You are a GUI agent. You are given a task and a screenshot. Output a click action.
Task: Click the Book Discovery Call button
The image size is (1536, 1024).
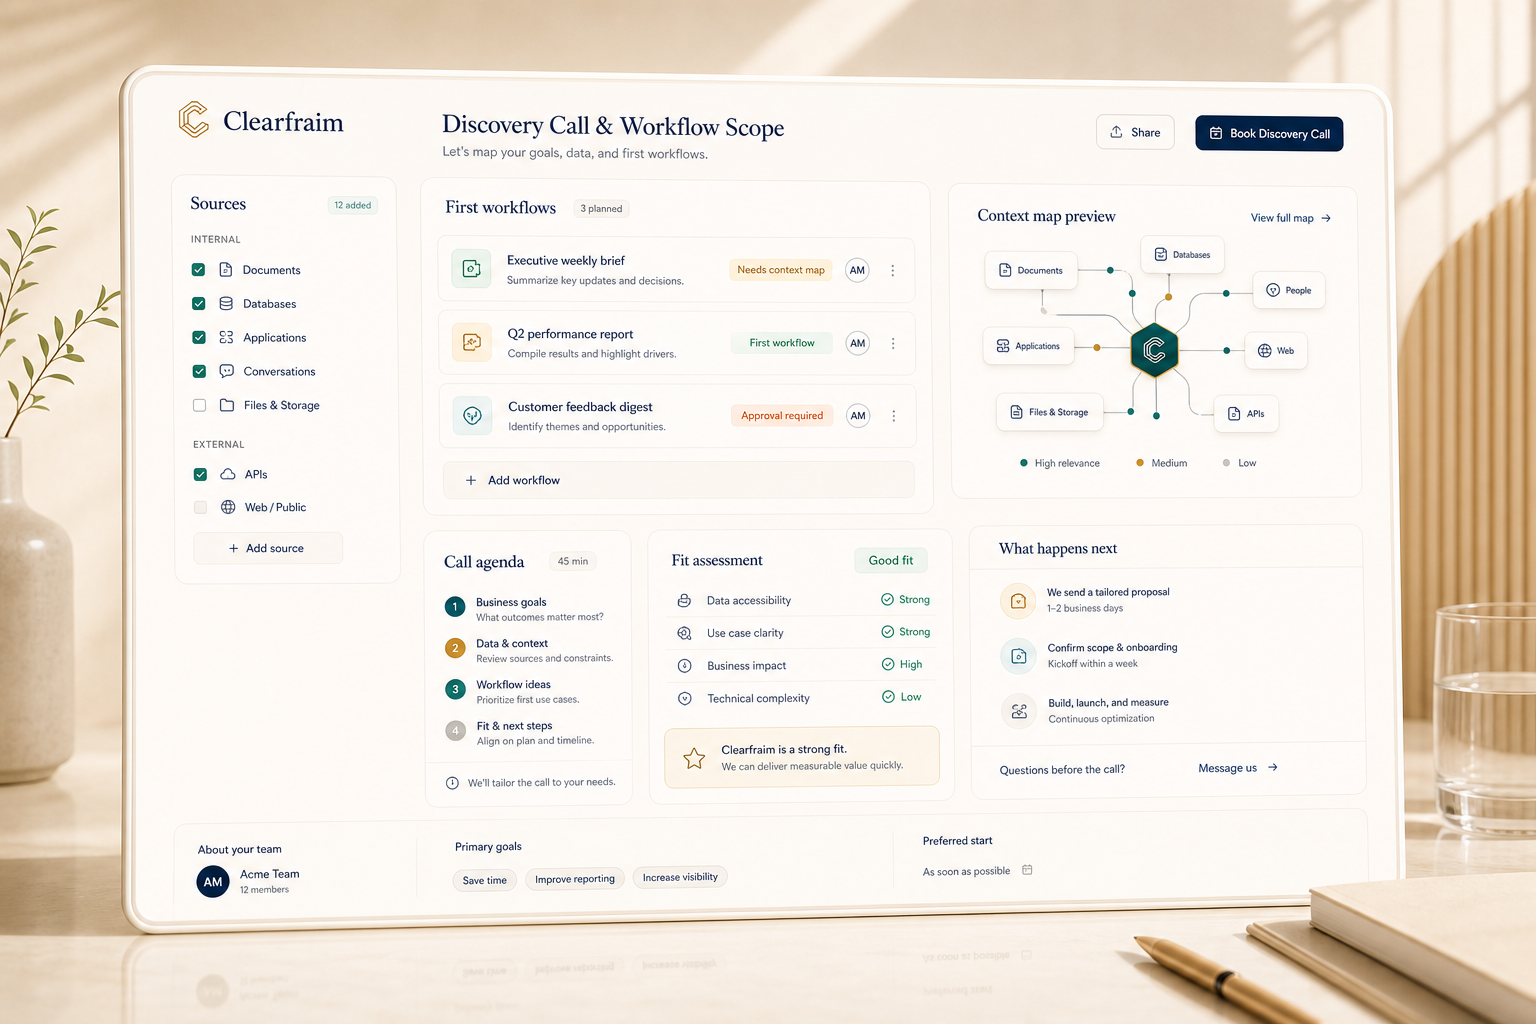coord(1269,133)
